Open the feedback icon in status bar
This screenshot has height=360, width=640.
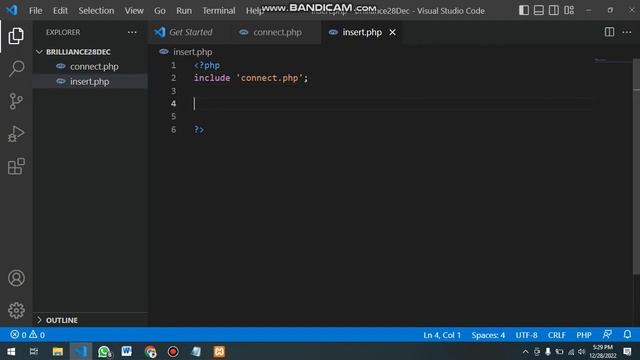607,335
